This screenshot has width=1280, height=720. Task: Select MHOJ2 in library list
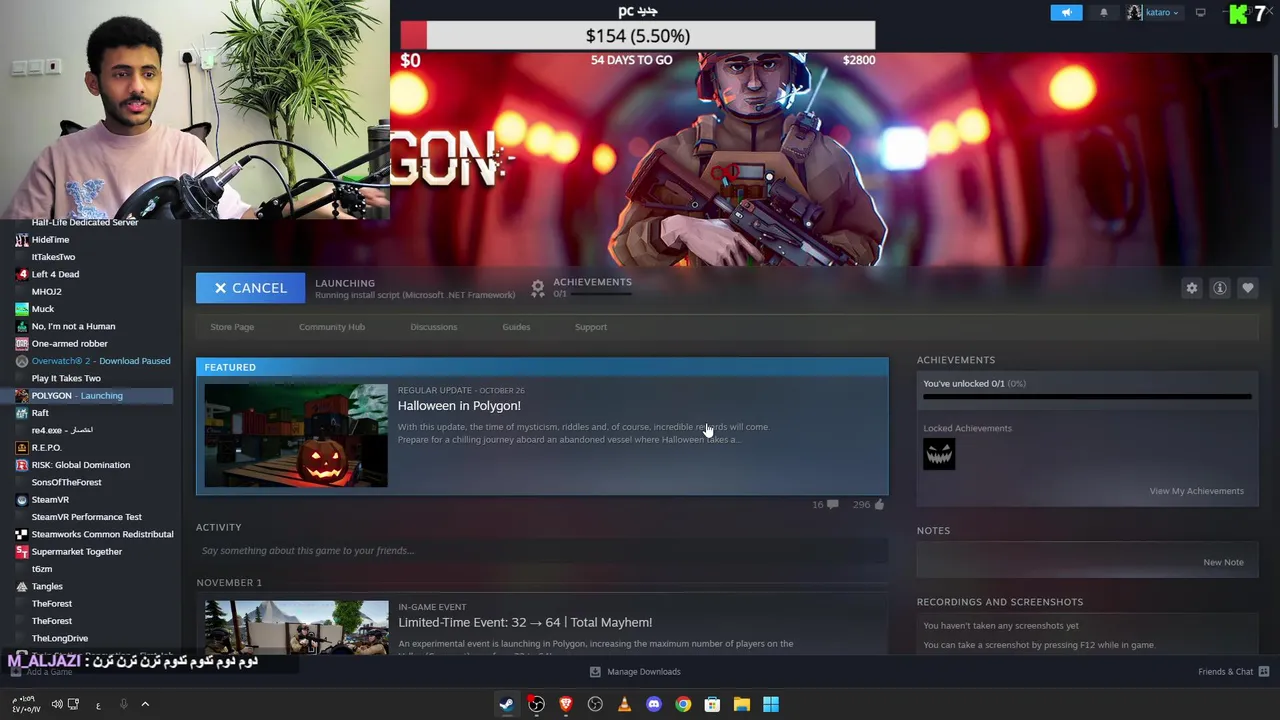(x=46, y=292)
